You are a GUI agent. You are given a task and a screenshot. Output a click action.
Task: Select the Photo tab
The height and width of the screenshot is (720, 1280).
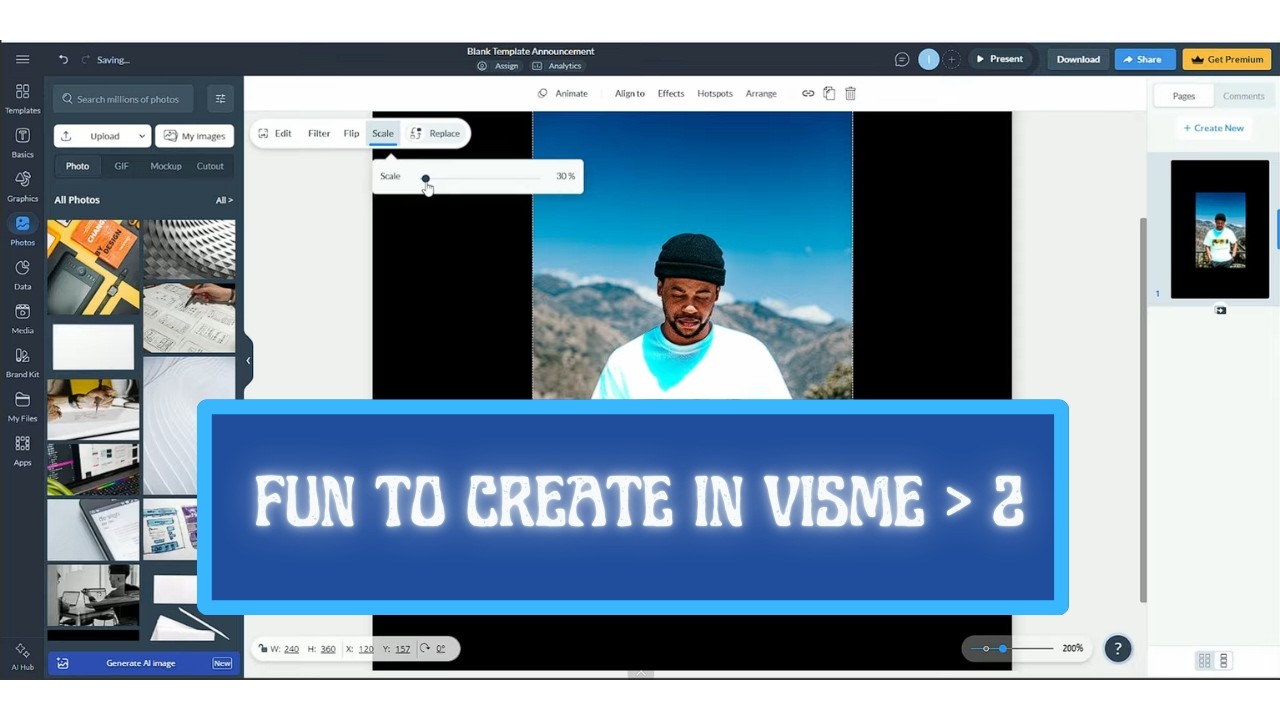point(77,166)
